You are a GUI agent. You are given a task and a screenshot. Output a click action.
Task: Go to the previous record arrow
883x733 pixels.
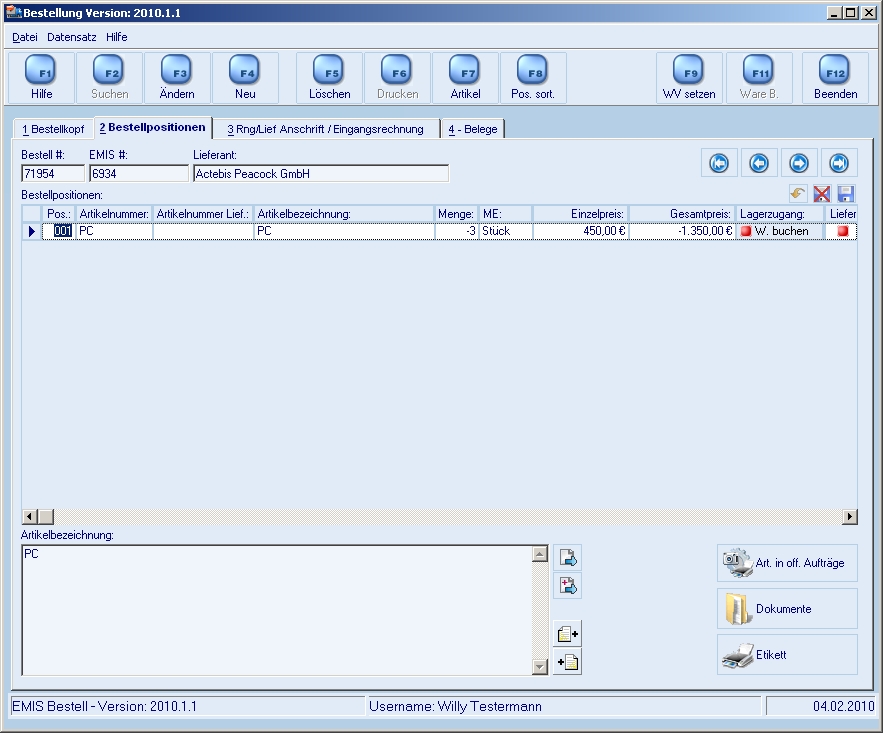(759, 163)
